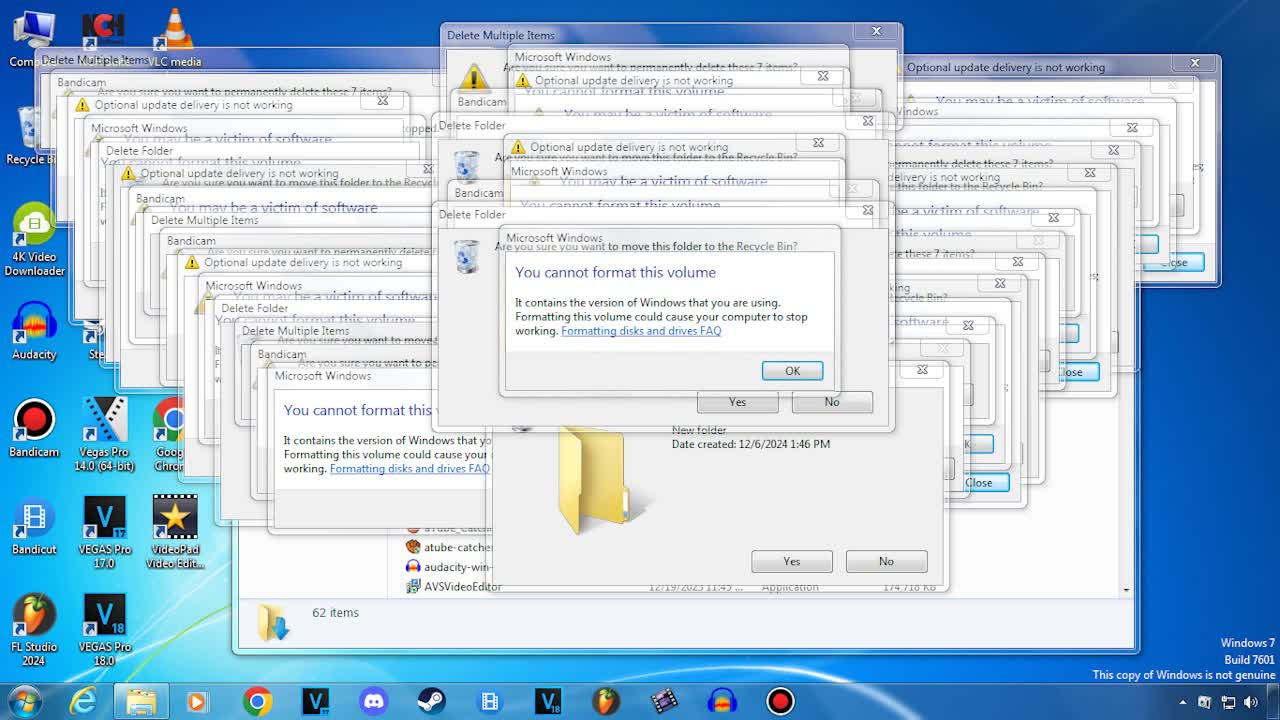The width and height of the screenshot is (1280, 720).
Task: Select FL Studio 2024 desktop icon
Action: pyautogui.click(x=34, y=630)
